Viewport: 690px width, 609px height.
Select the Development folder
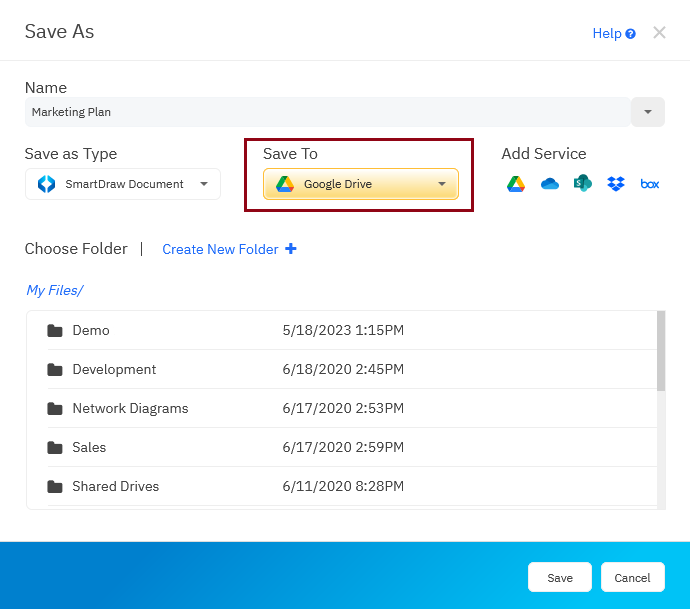(x=114, y=370)
